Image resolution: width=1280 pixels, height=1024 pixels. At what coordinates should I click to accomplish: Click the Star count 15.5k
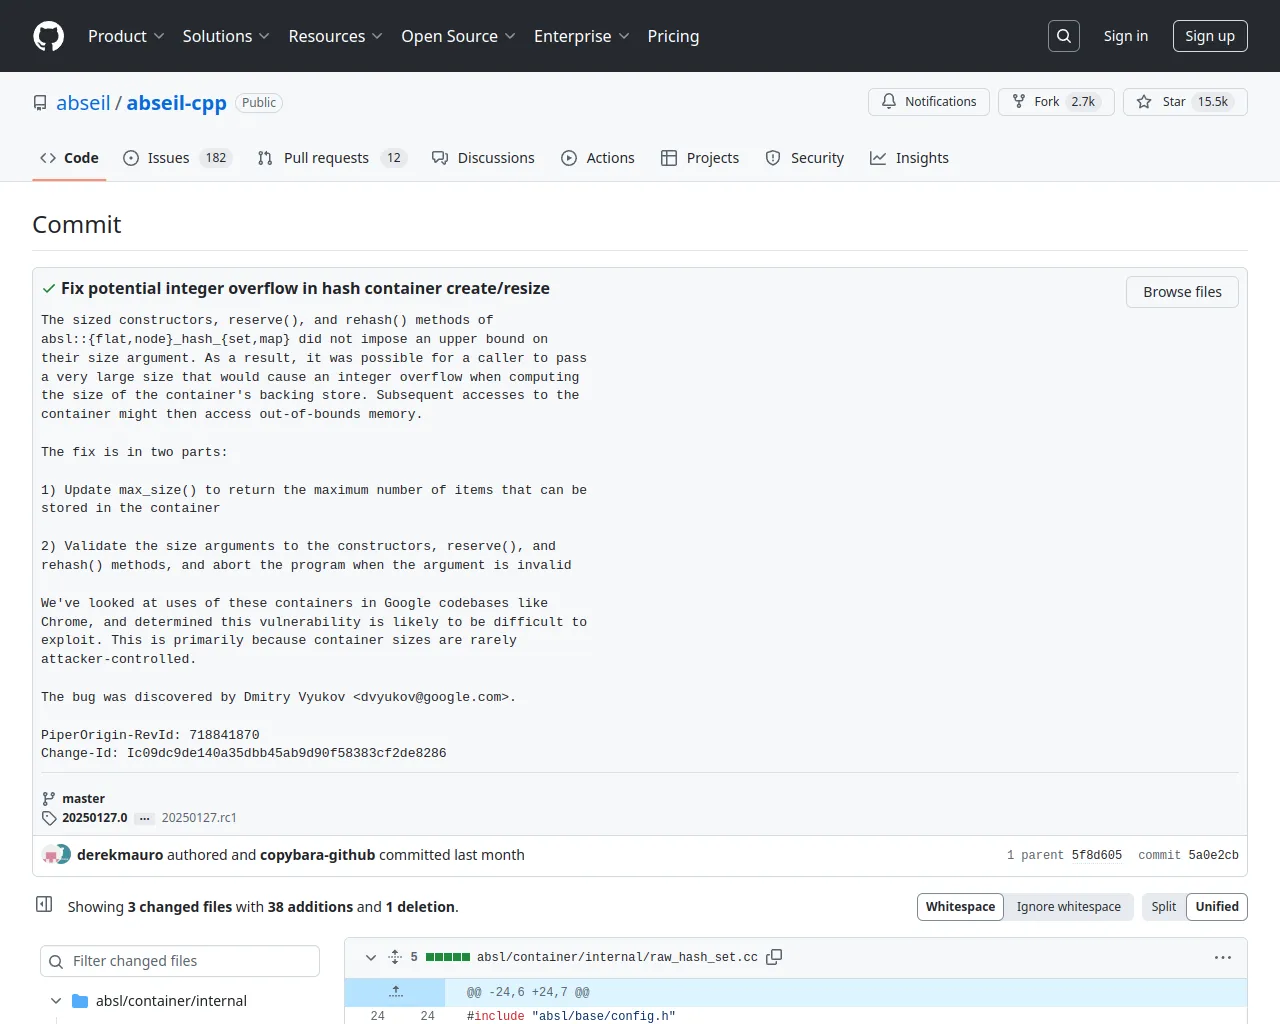[x=1213, y=102]
